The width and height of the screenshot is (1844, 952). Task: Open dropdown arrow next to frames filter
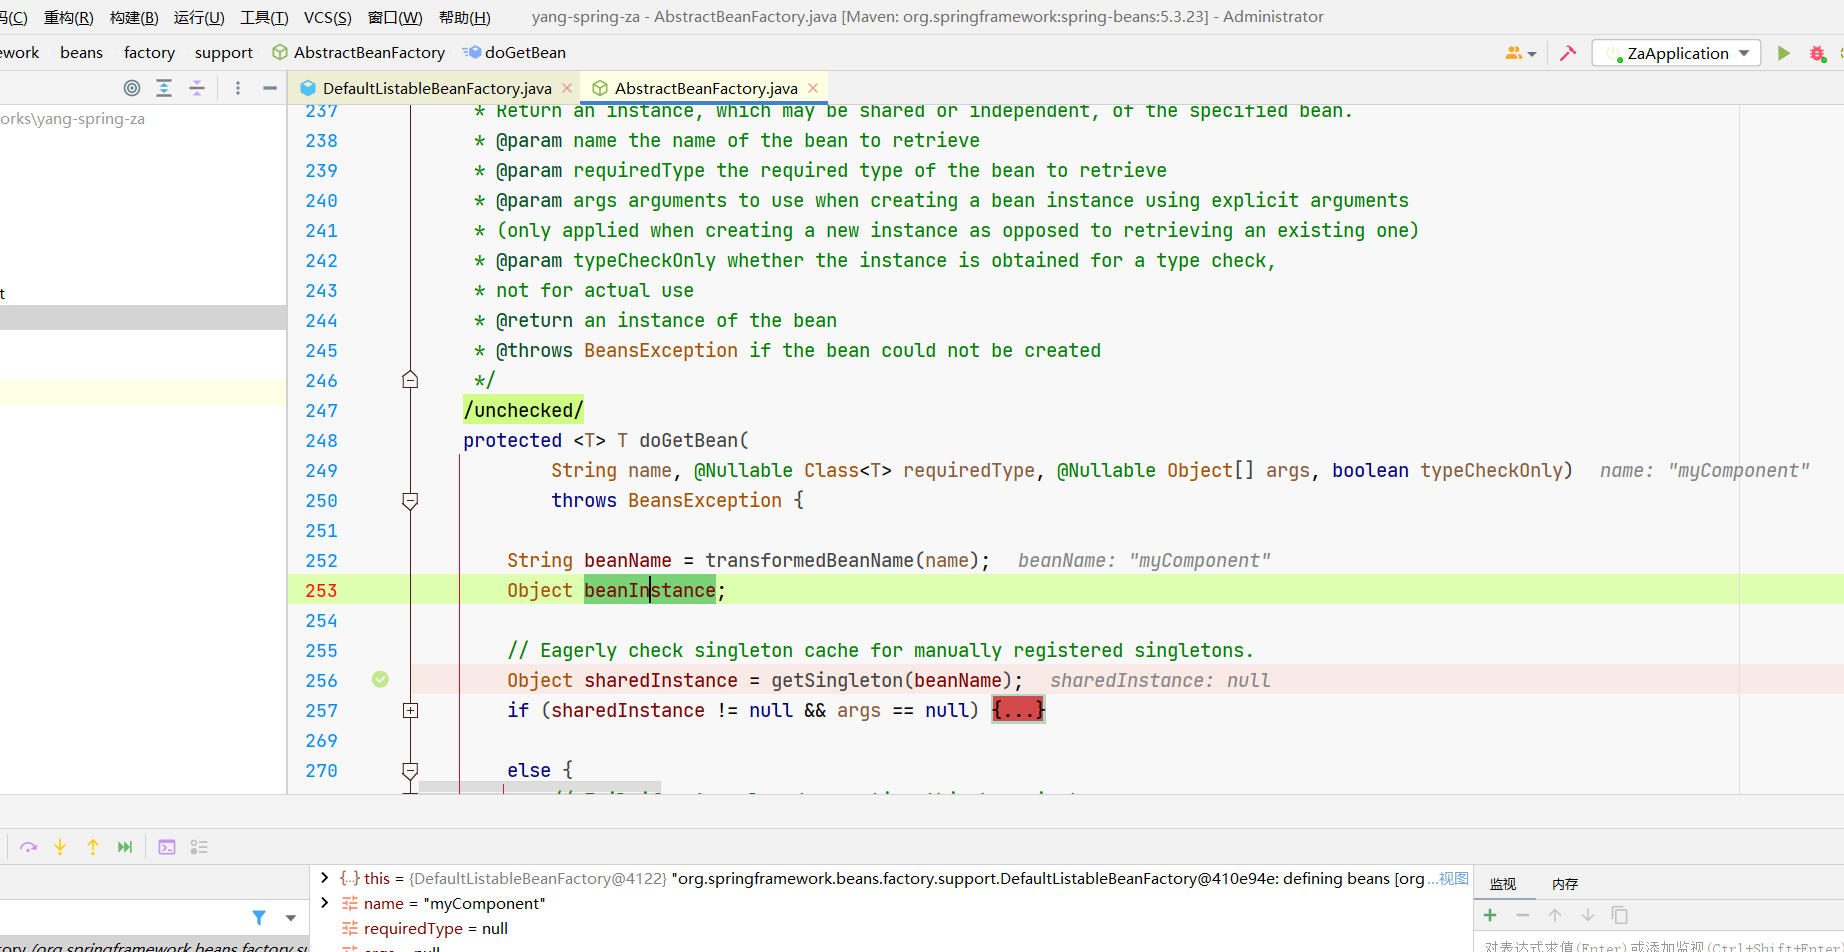click(x=291, y=918)
